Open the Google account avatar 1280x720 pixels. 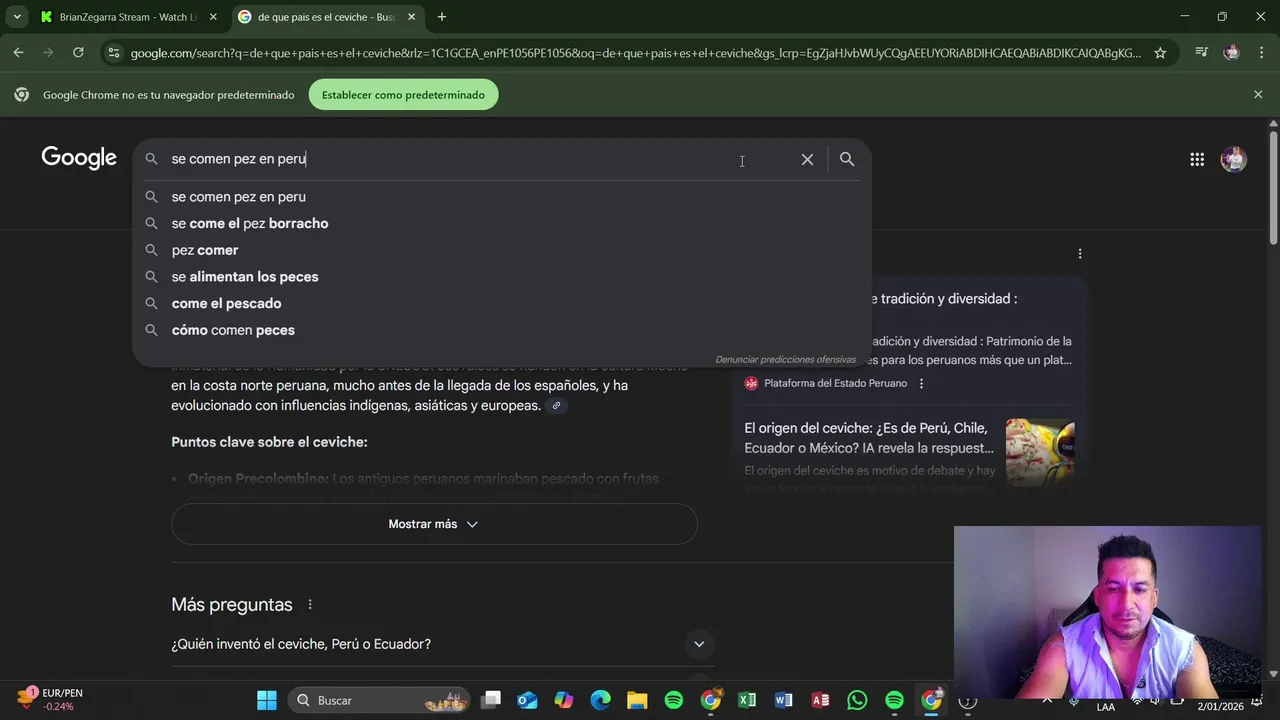pos(1234,159)
